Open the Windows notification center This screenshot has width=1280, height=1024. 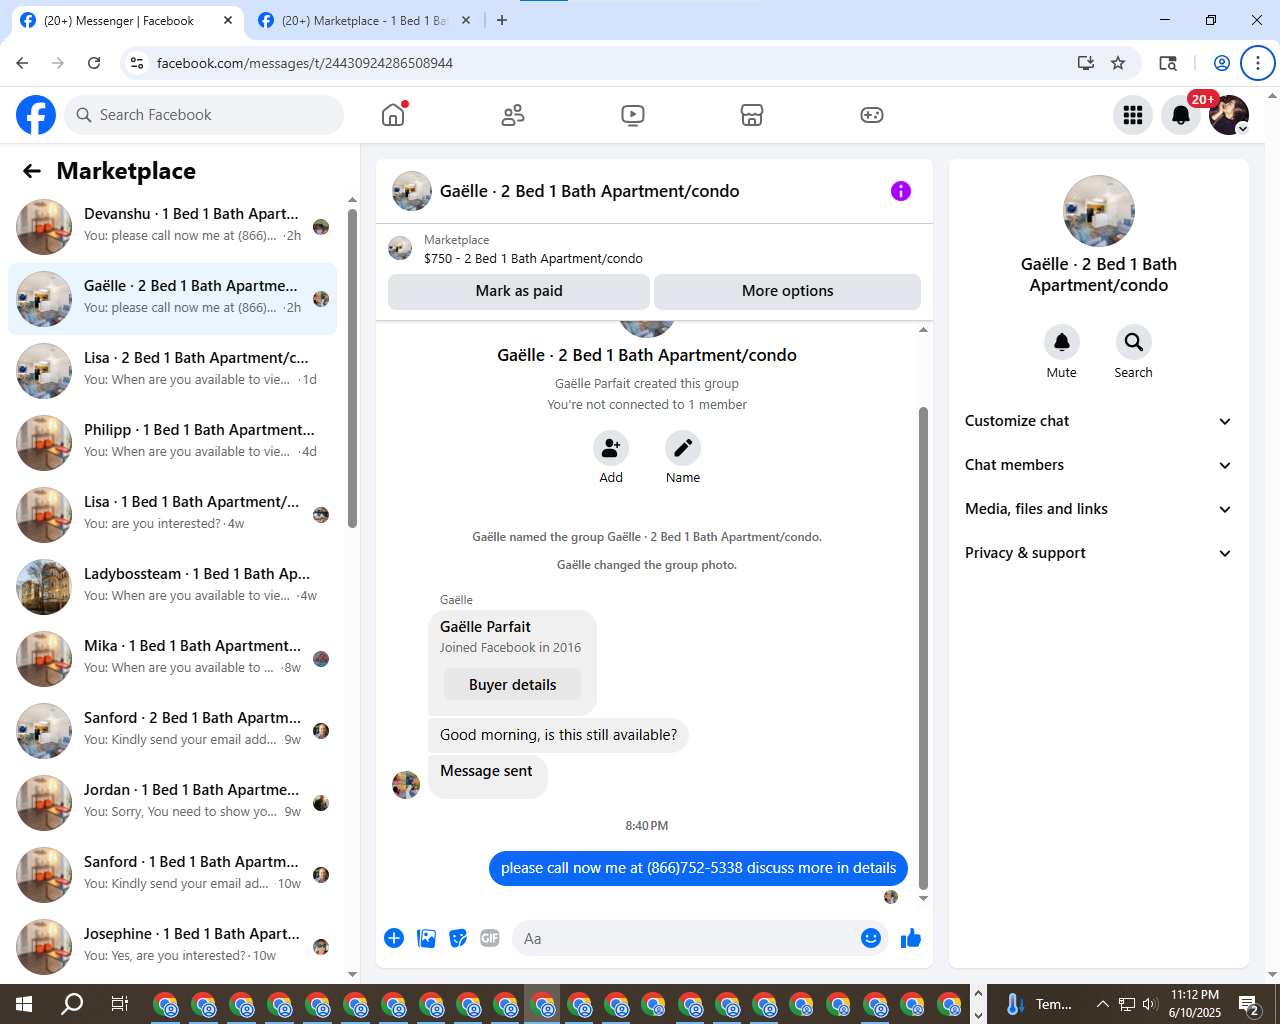click(1249, 1004)
